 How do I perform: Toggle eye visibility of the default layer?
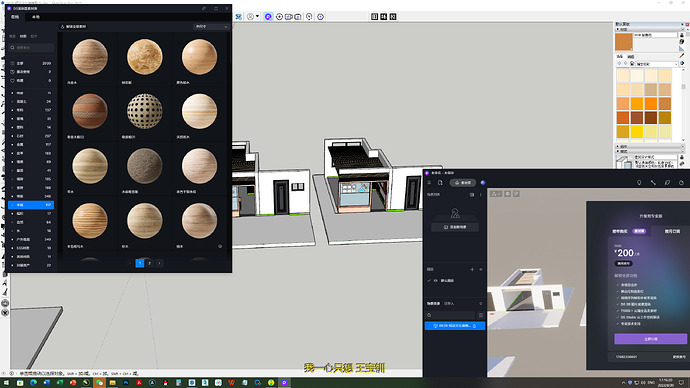coord(436,280)
